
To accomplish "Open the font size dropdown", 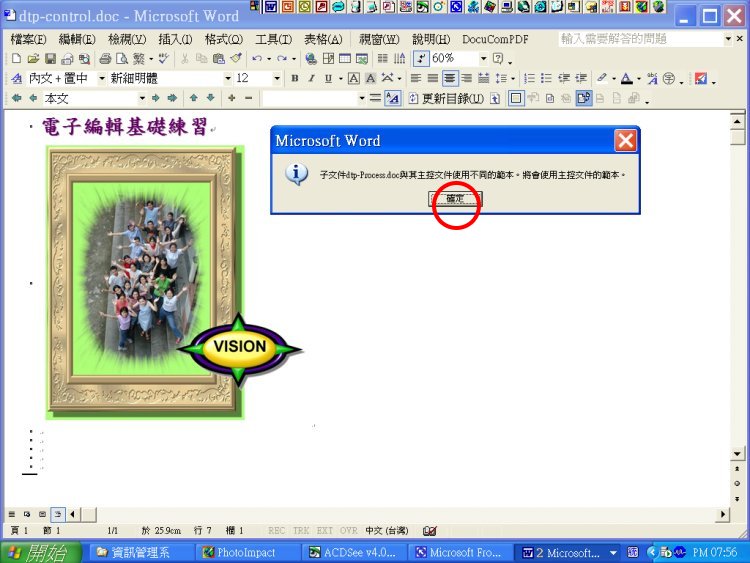I will [276, 78].
